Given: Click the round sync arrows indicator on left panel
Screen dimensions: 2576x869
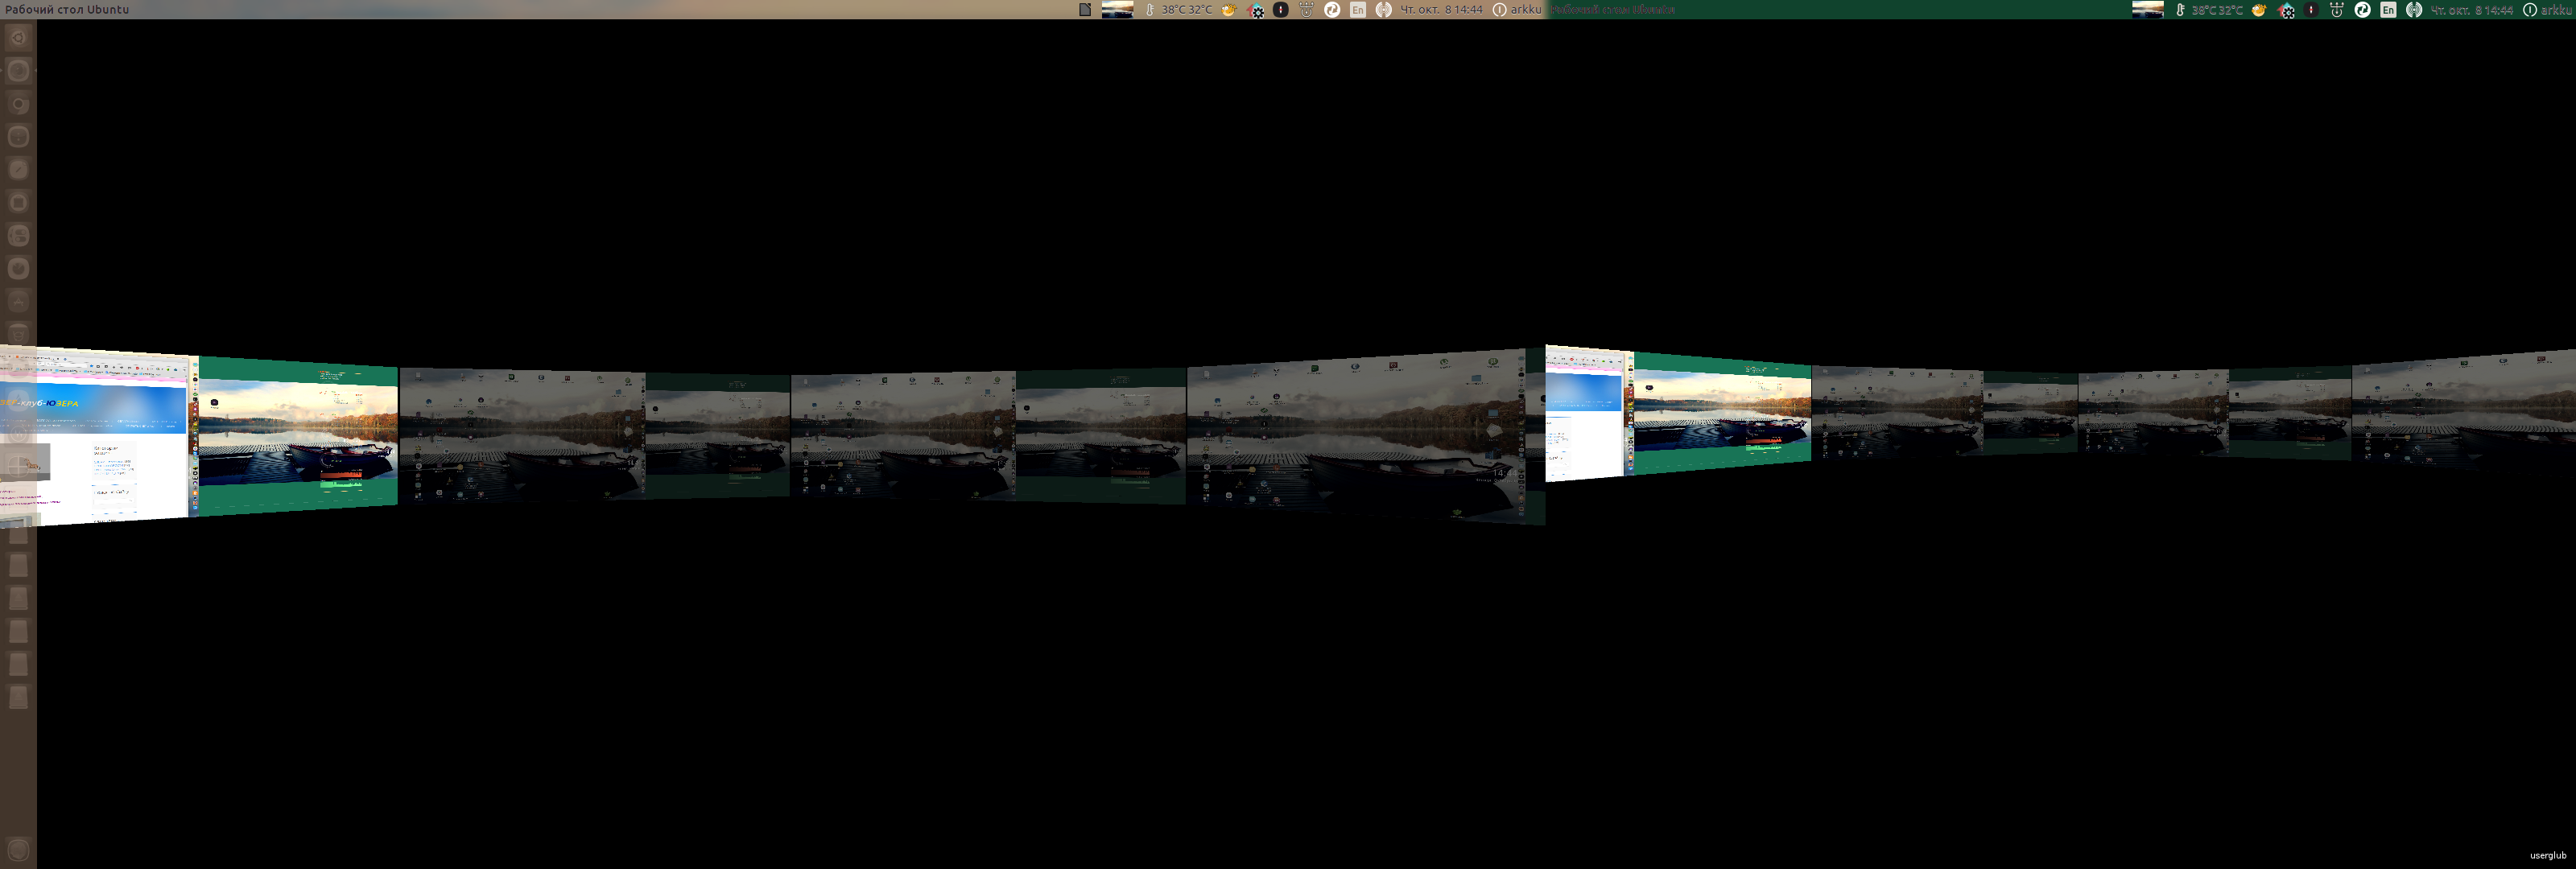Looking at the screenshot, I should [x=1332, y=10].
